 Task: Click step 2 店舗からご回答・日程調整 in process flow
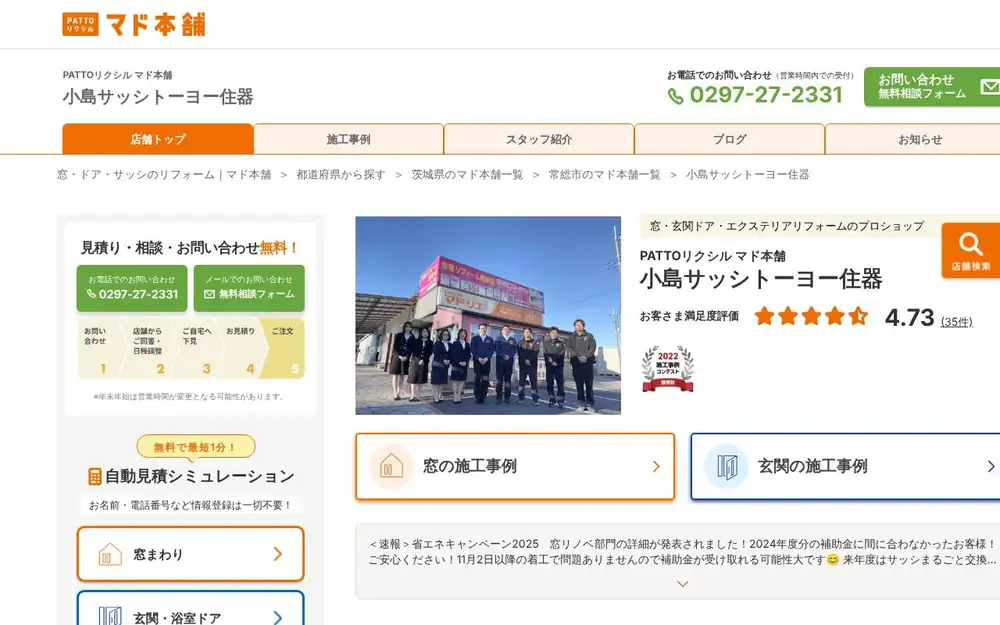point(148,349)
